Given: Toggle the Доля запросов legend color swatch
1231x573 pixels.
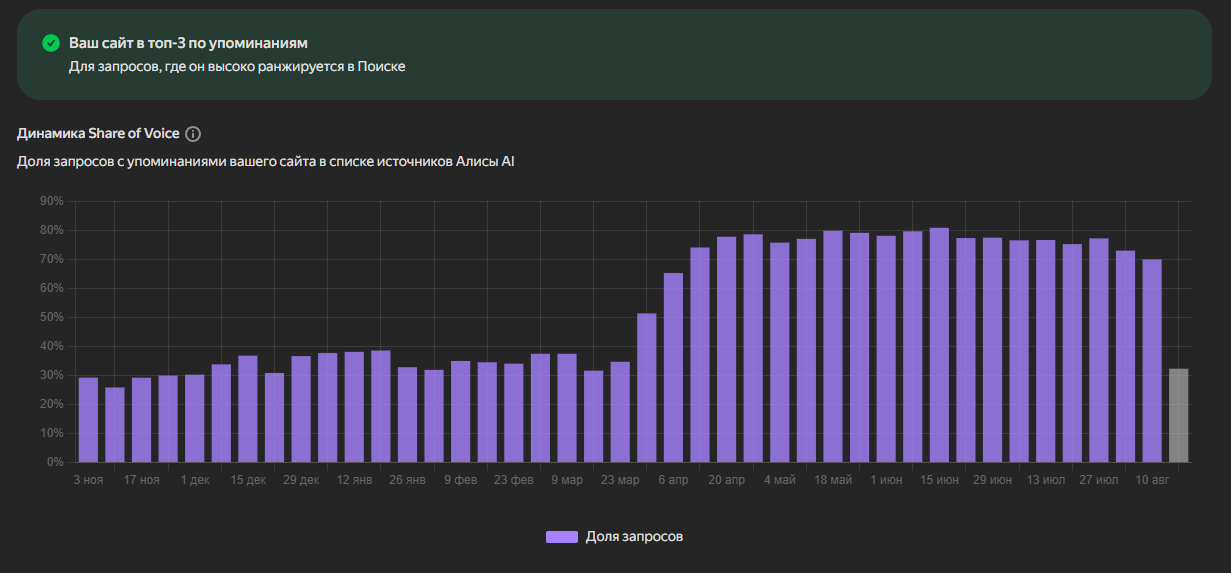Looking at the screenshot, I should (562, 537).
